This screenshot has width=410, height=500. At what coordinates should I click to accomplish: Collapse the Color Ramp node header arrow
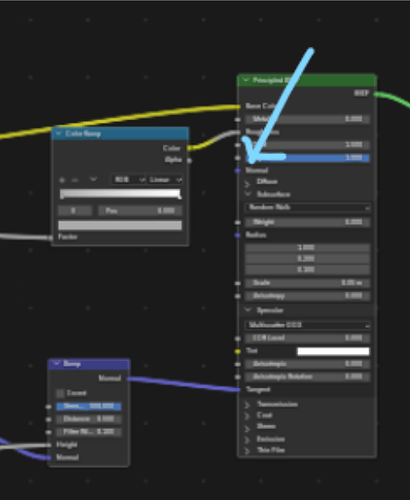coord(59,133)
